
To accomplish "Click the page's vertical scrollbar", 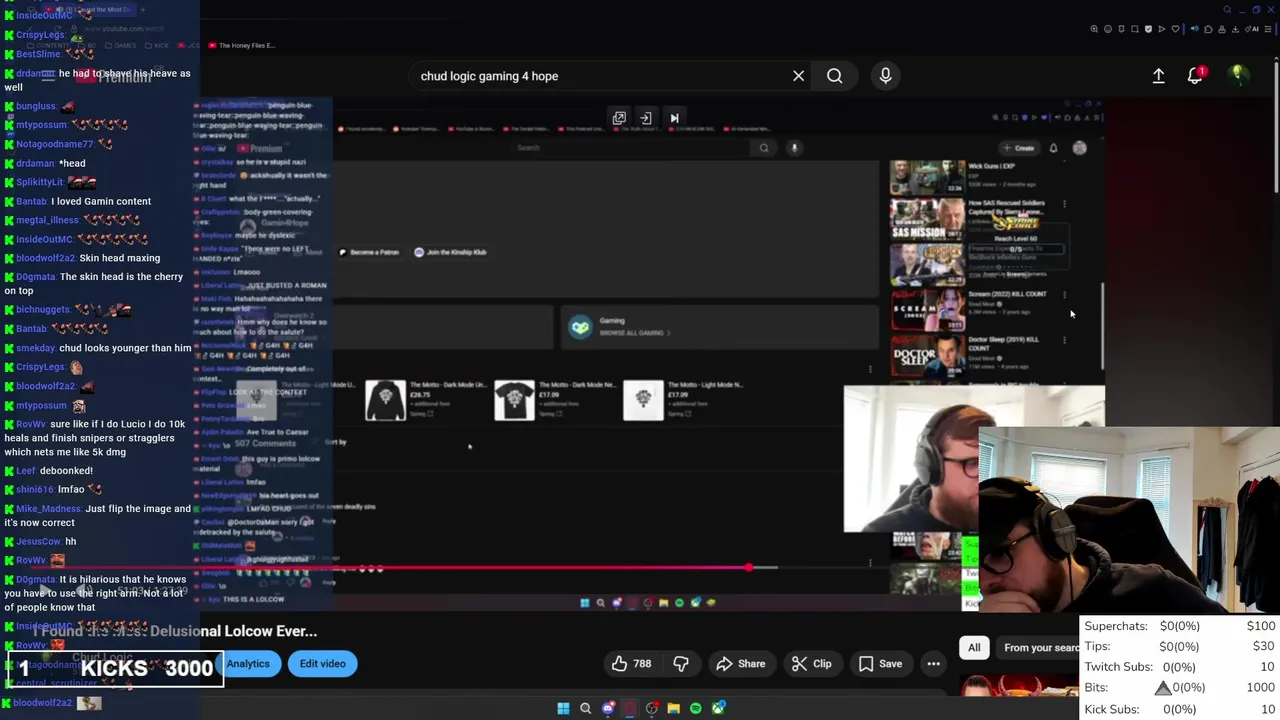I will click(x=1276, y=130).
